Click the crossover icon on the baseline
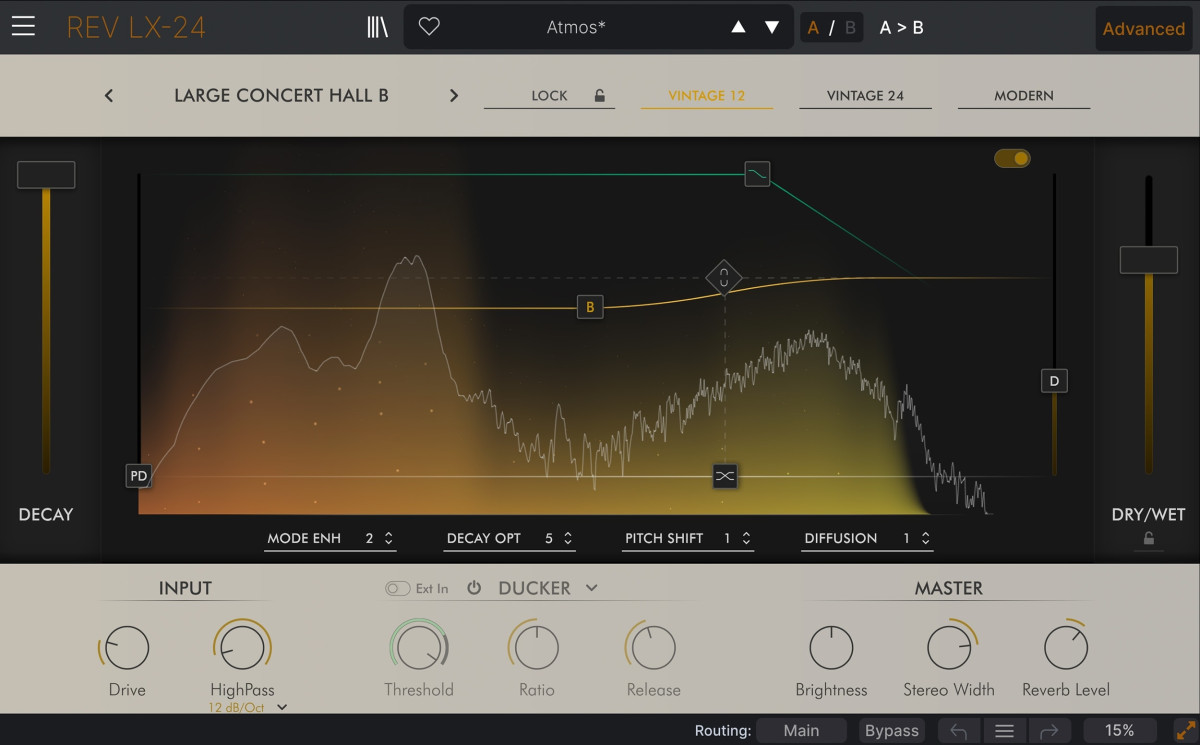 pos(725,476)
